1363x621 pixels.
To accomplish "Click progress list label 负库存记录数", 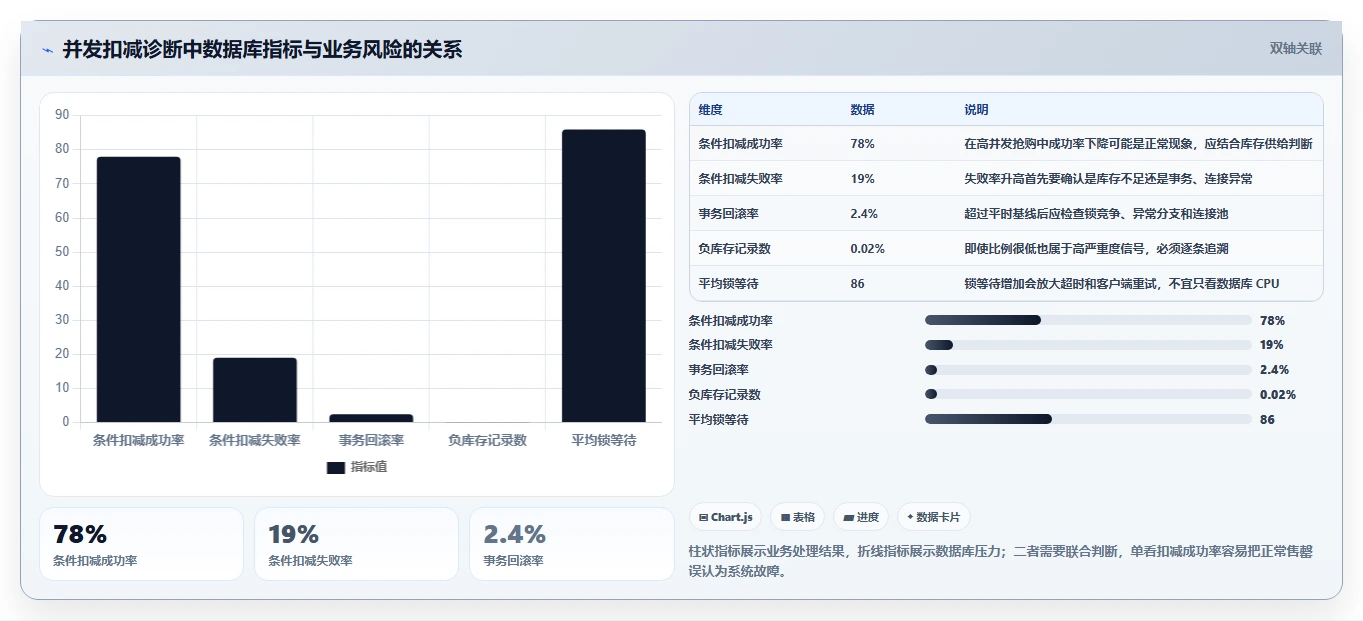I will (725, 395).
